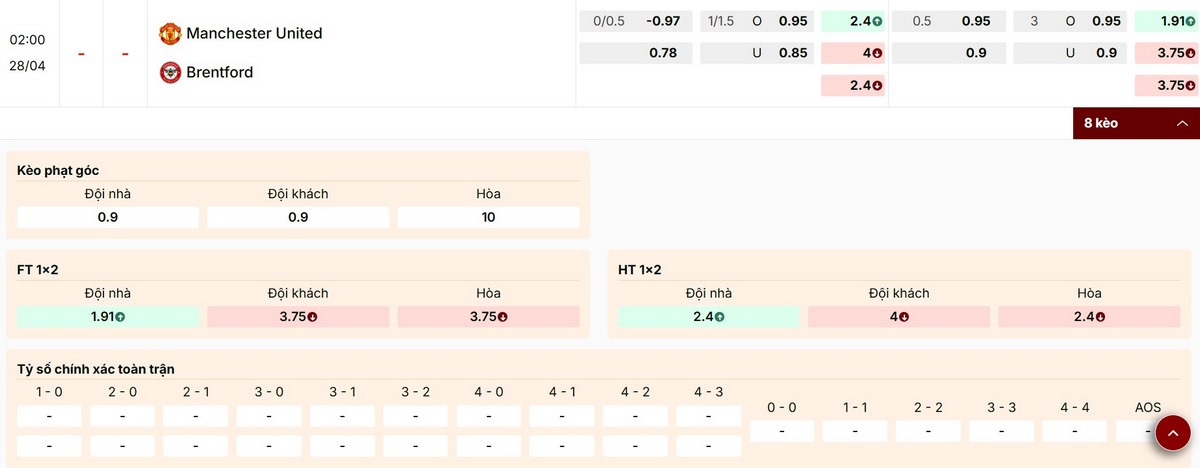1200x468 pixels.
Task: Select Đội nhà 0.9 in Kèo phạt góc
Action: tap(108, 217)
